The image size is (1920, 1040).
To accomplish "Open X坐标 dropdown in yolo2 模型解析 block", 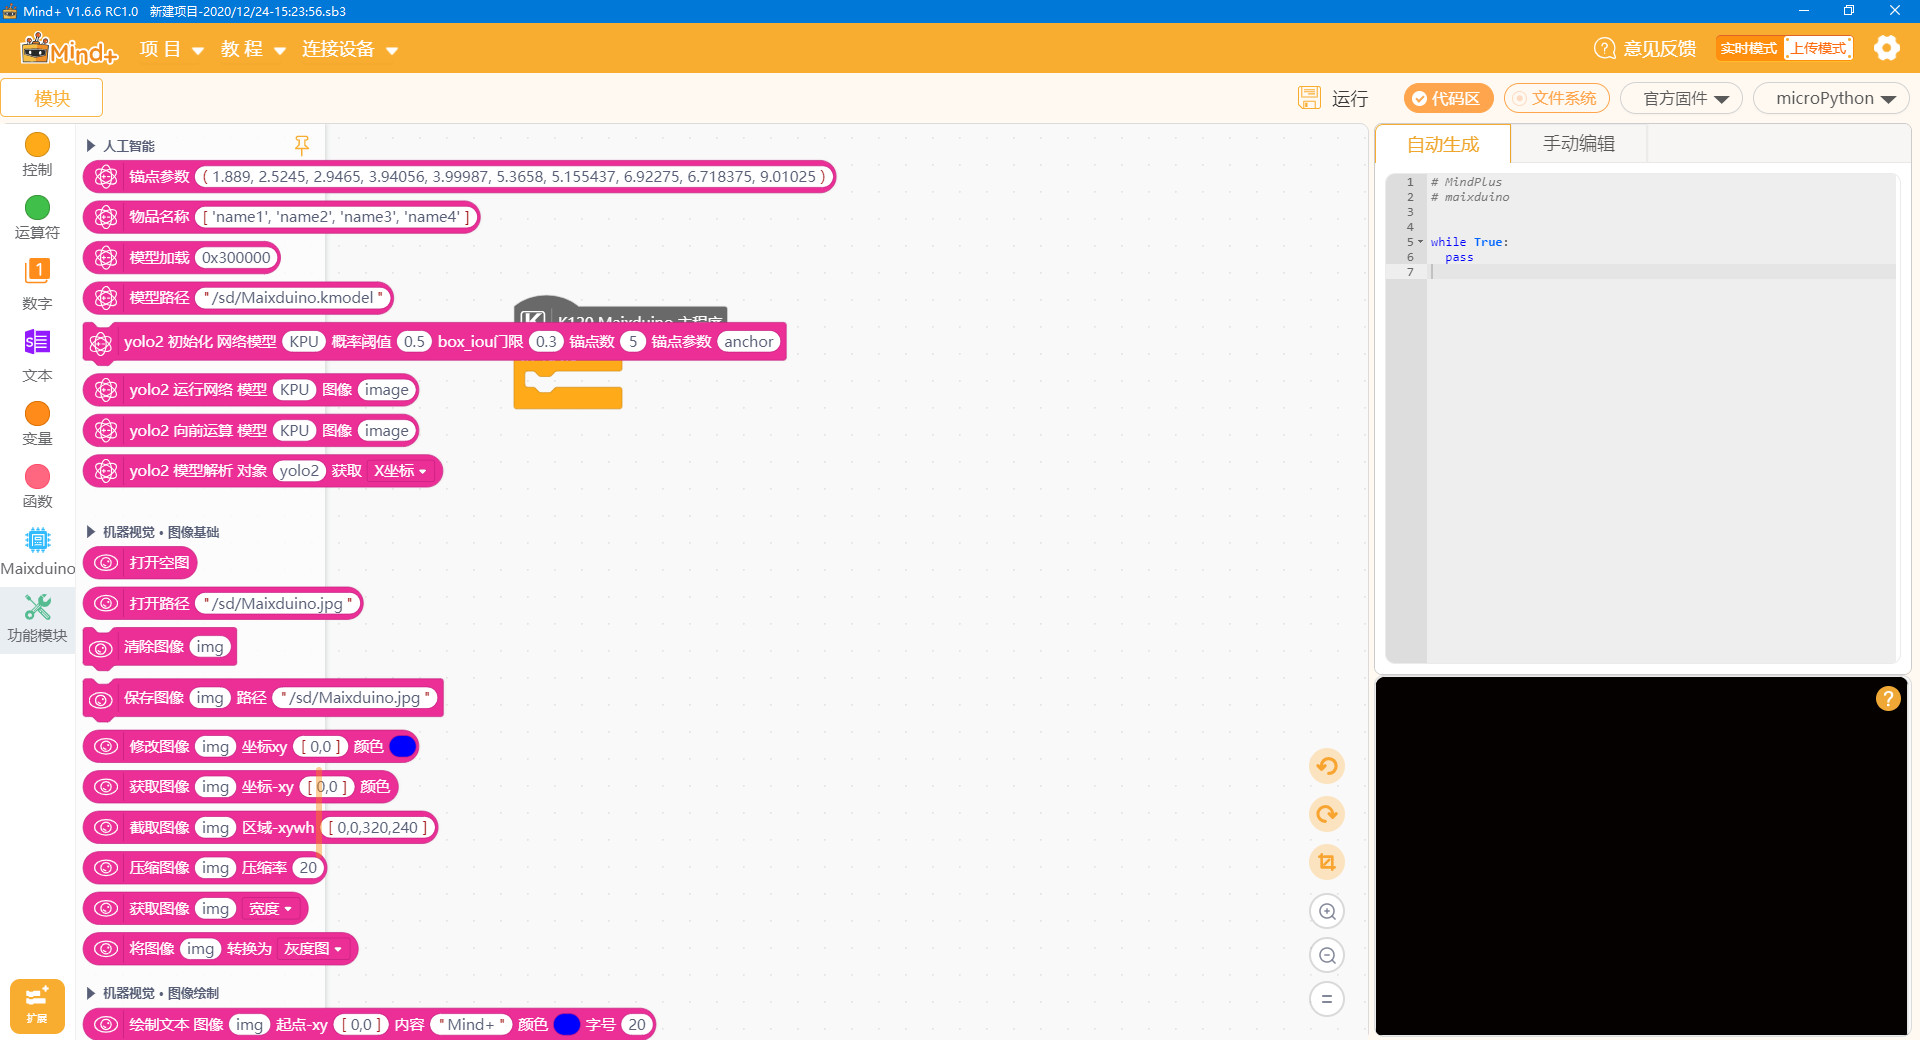I will point(400,471).
